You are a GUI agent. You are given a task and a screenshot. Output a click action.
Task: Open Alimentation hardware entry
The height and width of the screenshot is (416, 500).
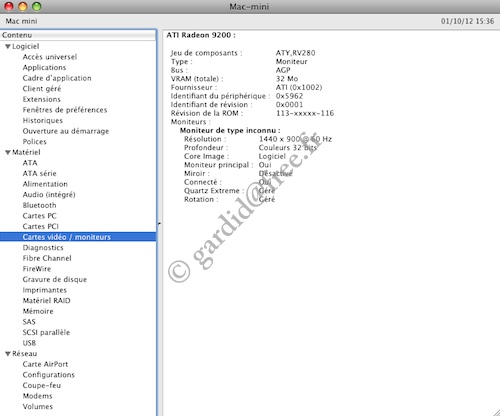tap(45, 184)
